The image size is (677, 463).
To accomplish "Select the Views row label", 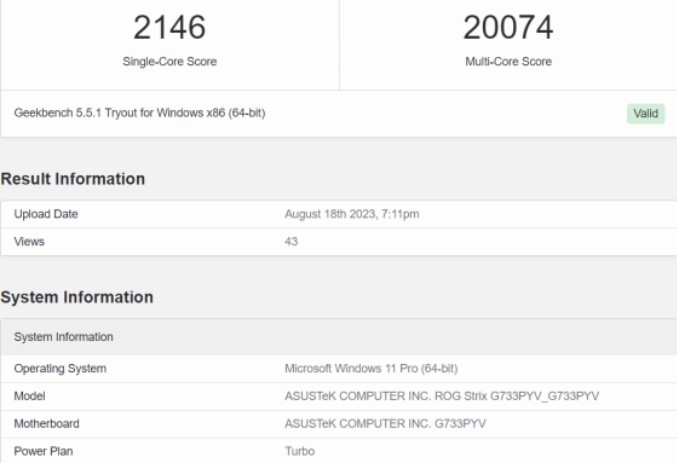I will click(x=29, y=241).
